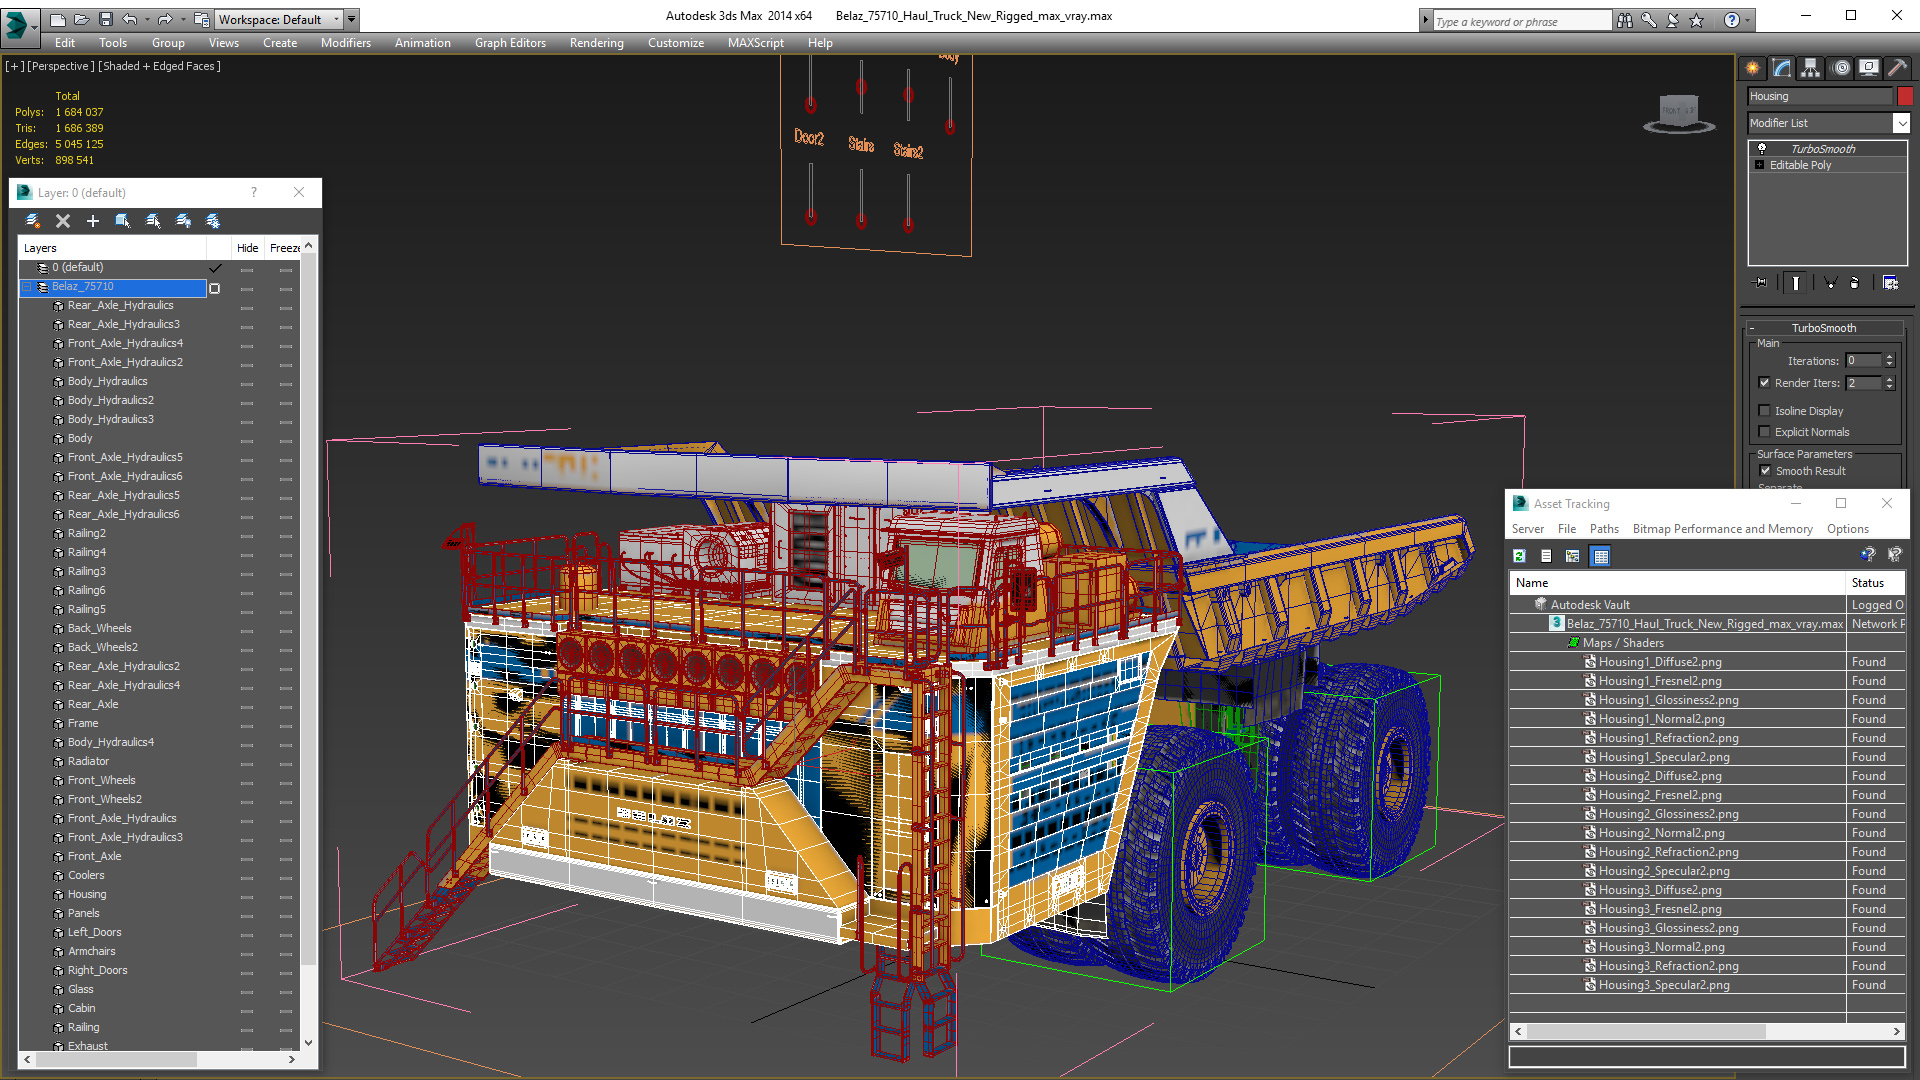Click Make Unique icon below modifier stack
The height and width of the screenshot is (1080, 1920).
point(1830,283)
